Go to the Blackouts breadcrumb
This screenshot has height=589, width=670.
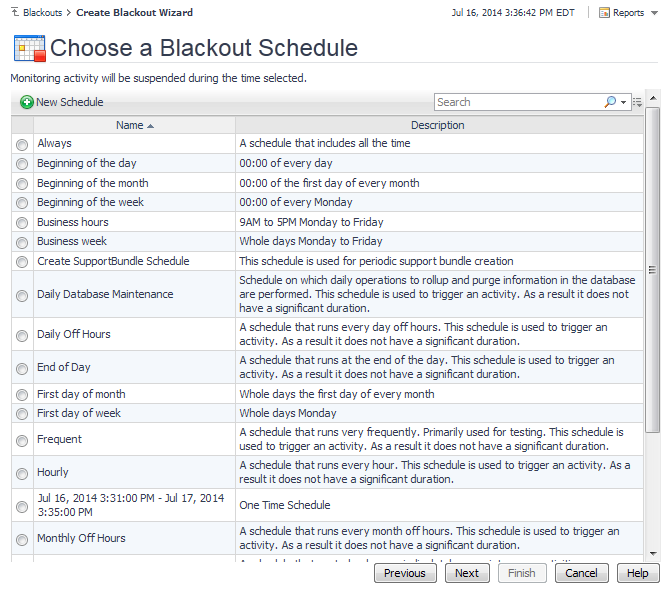tap(42, 13)
